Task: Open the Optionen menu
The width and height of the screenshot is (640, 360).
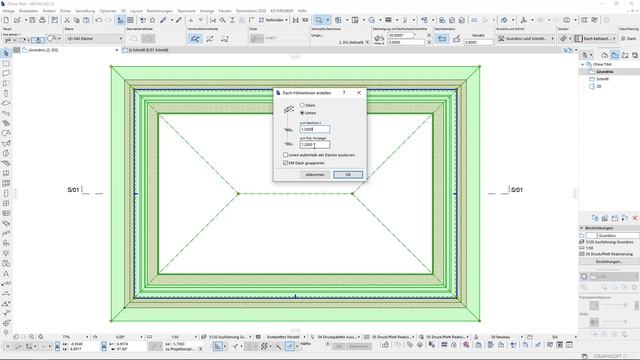Action: [108, 11]
